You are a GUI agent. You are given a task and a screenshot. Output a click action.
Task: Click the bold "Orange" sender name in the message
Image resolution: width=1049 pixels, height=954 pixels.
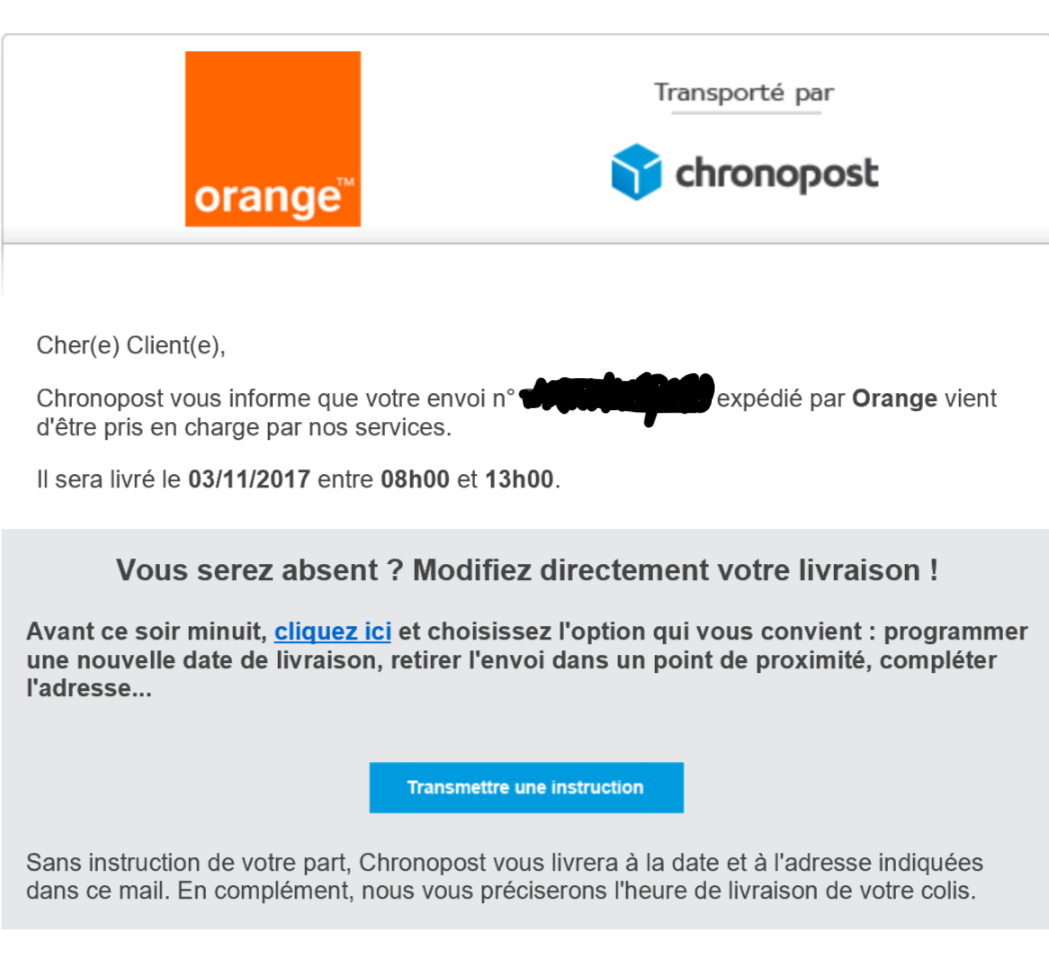pos(894,399)
